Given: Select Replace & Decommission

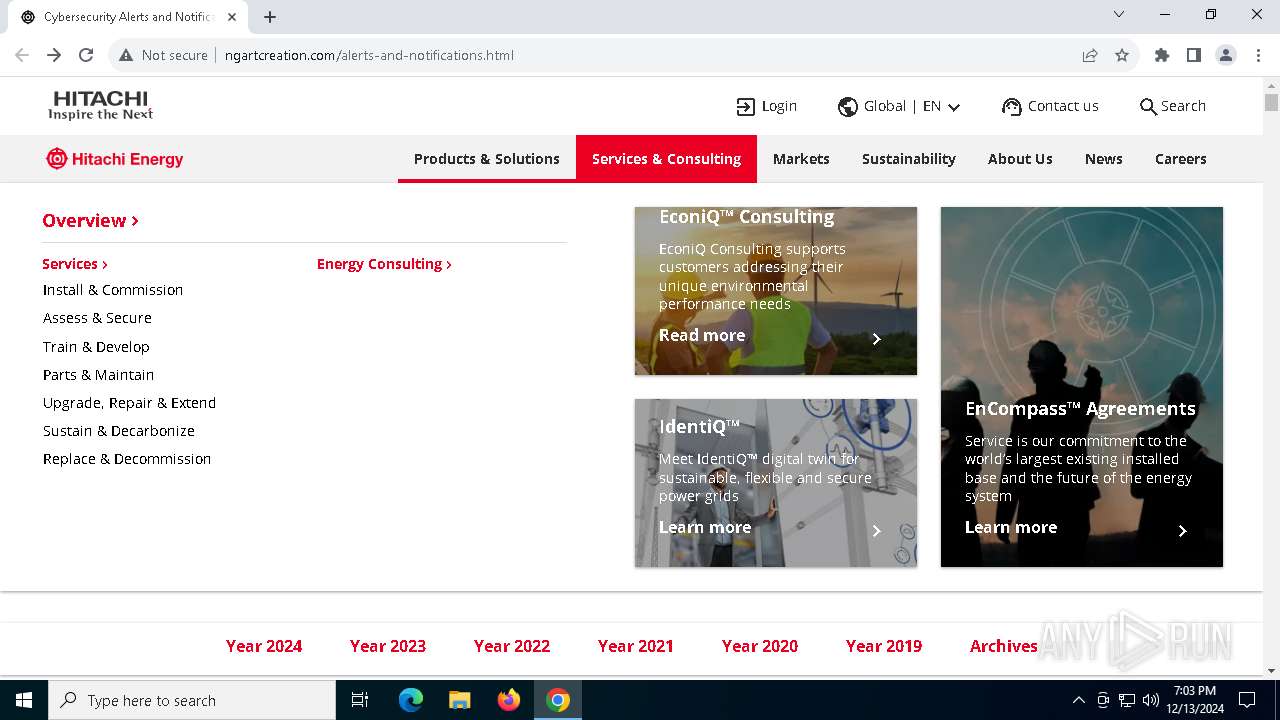Looking at the screenshot, I should [x=127, y=459].
